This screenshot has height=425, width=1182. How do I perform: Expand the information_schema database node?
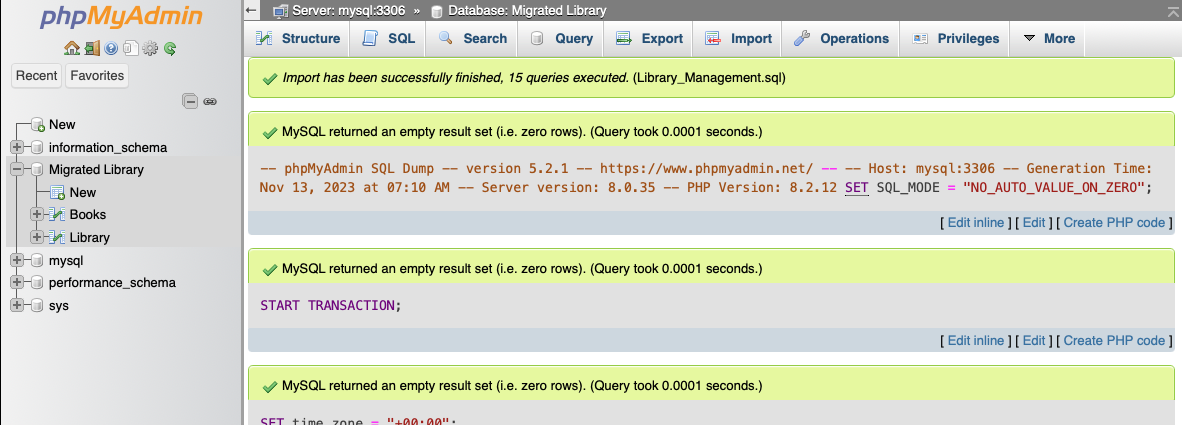(x=17, y=147)
